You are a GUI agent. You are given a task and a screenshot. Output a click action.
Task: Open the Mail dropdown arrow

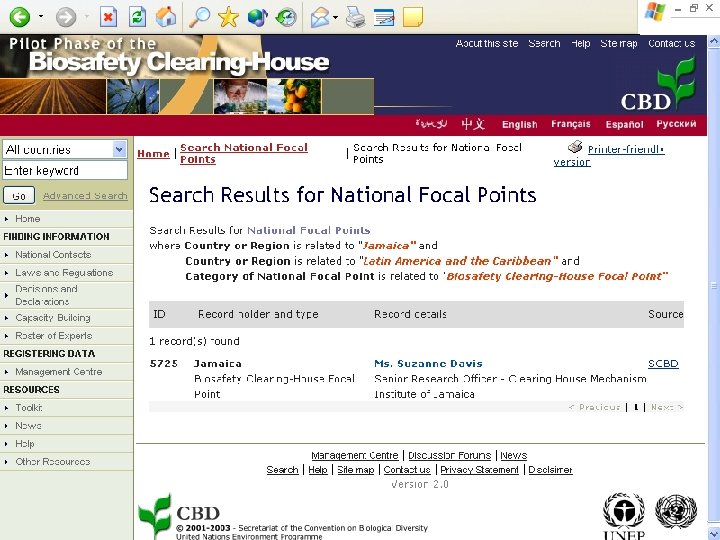coord(336,17)
